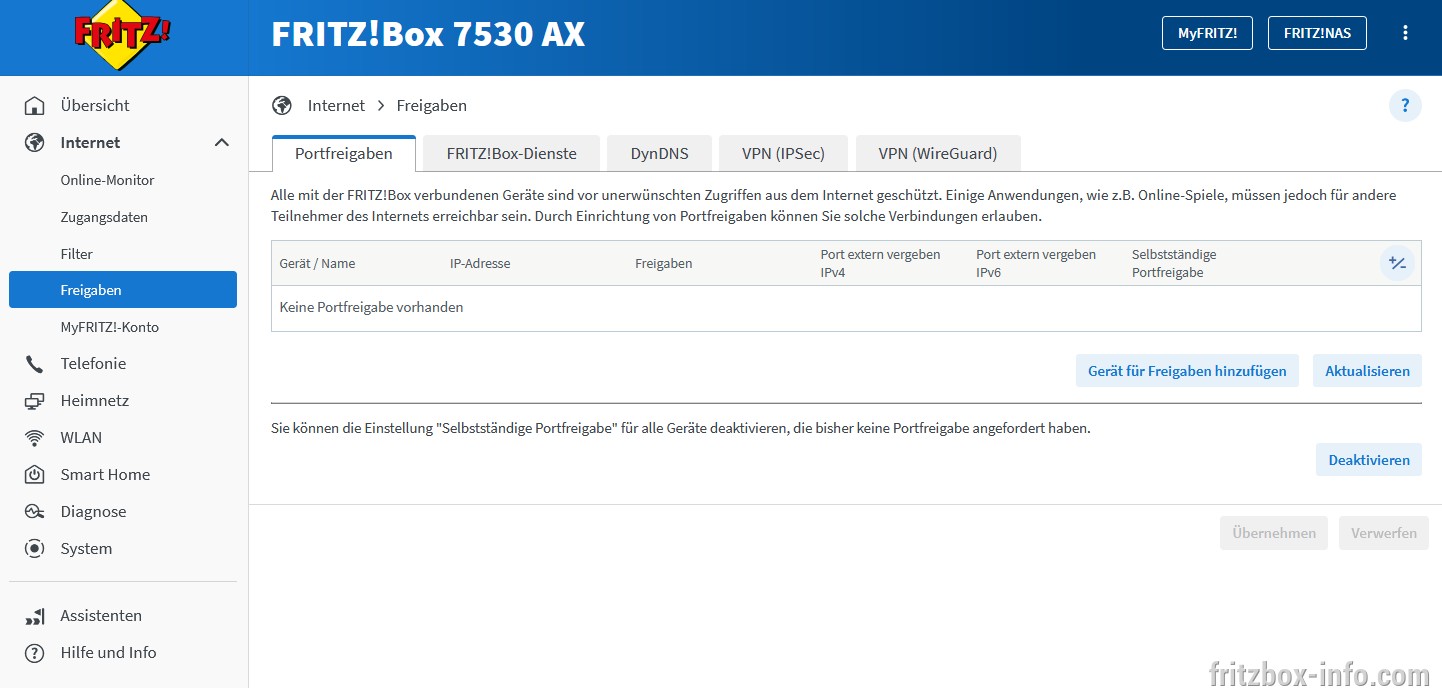Click Gerät für Freigaben hinzufügen
Screen dimensions: 1442x688
pos(1187,371)
